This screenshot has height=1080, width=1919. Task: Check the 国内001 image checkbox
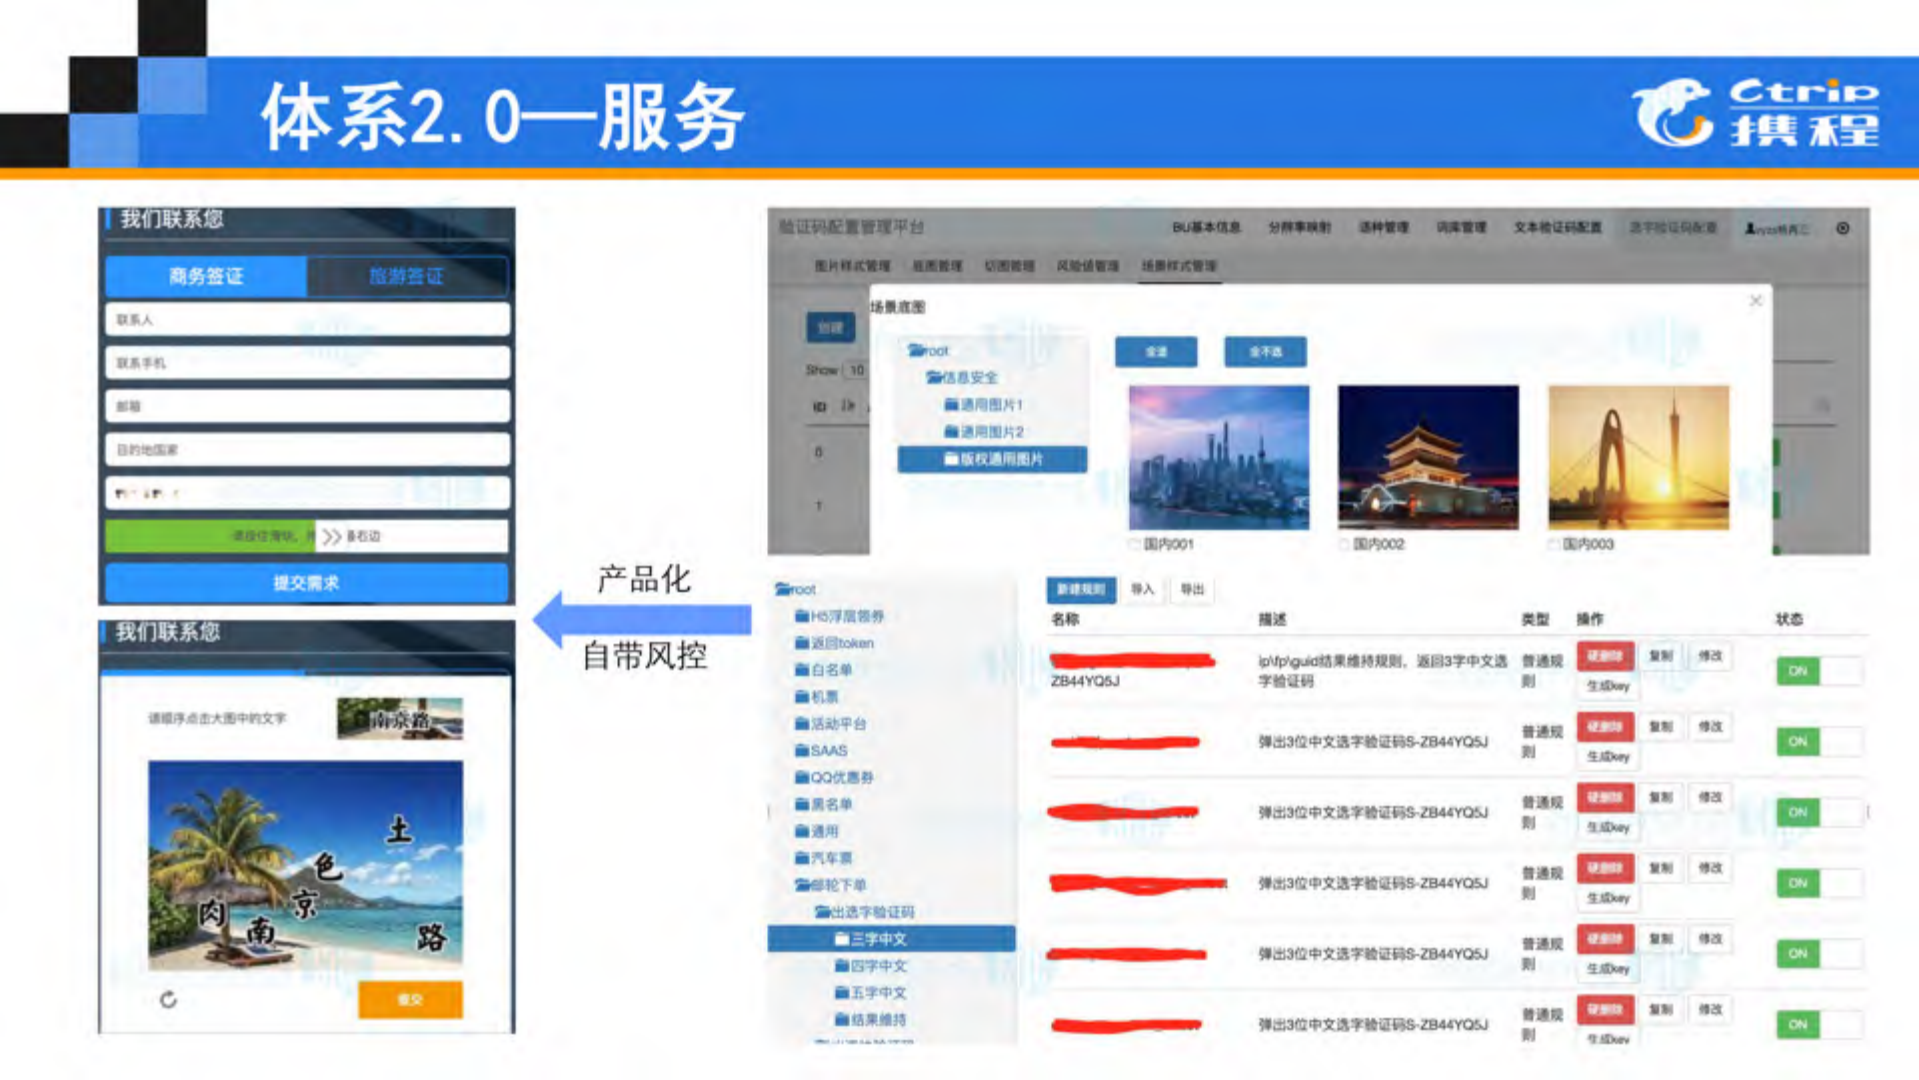tap(1134, 545)
